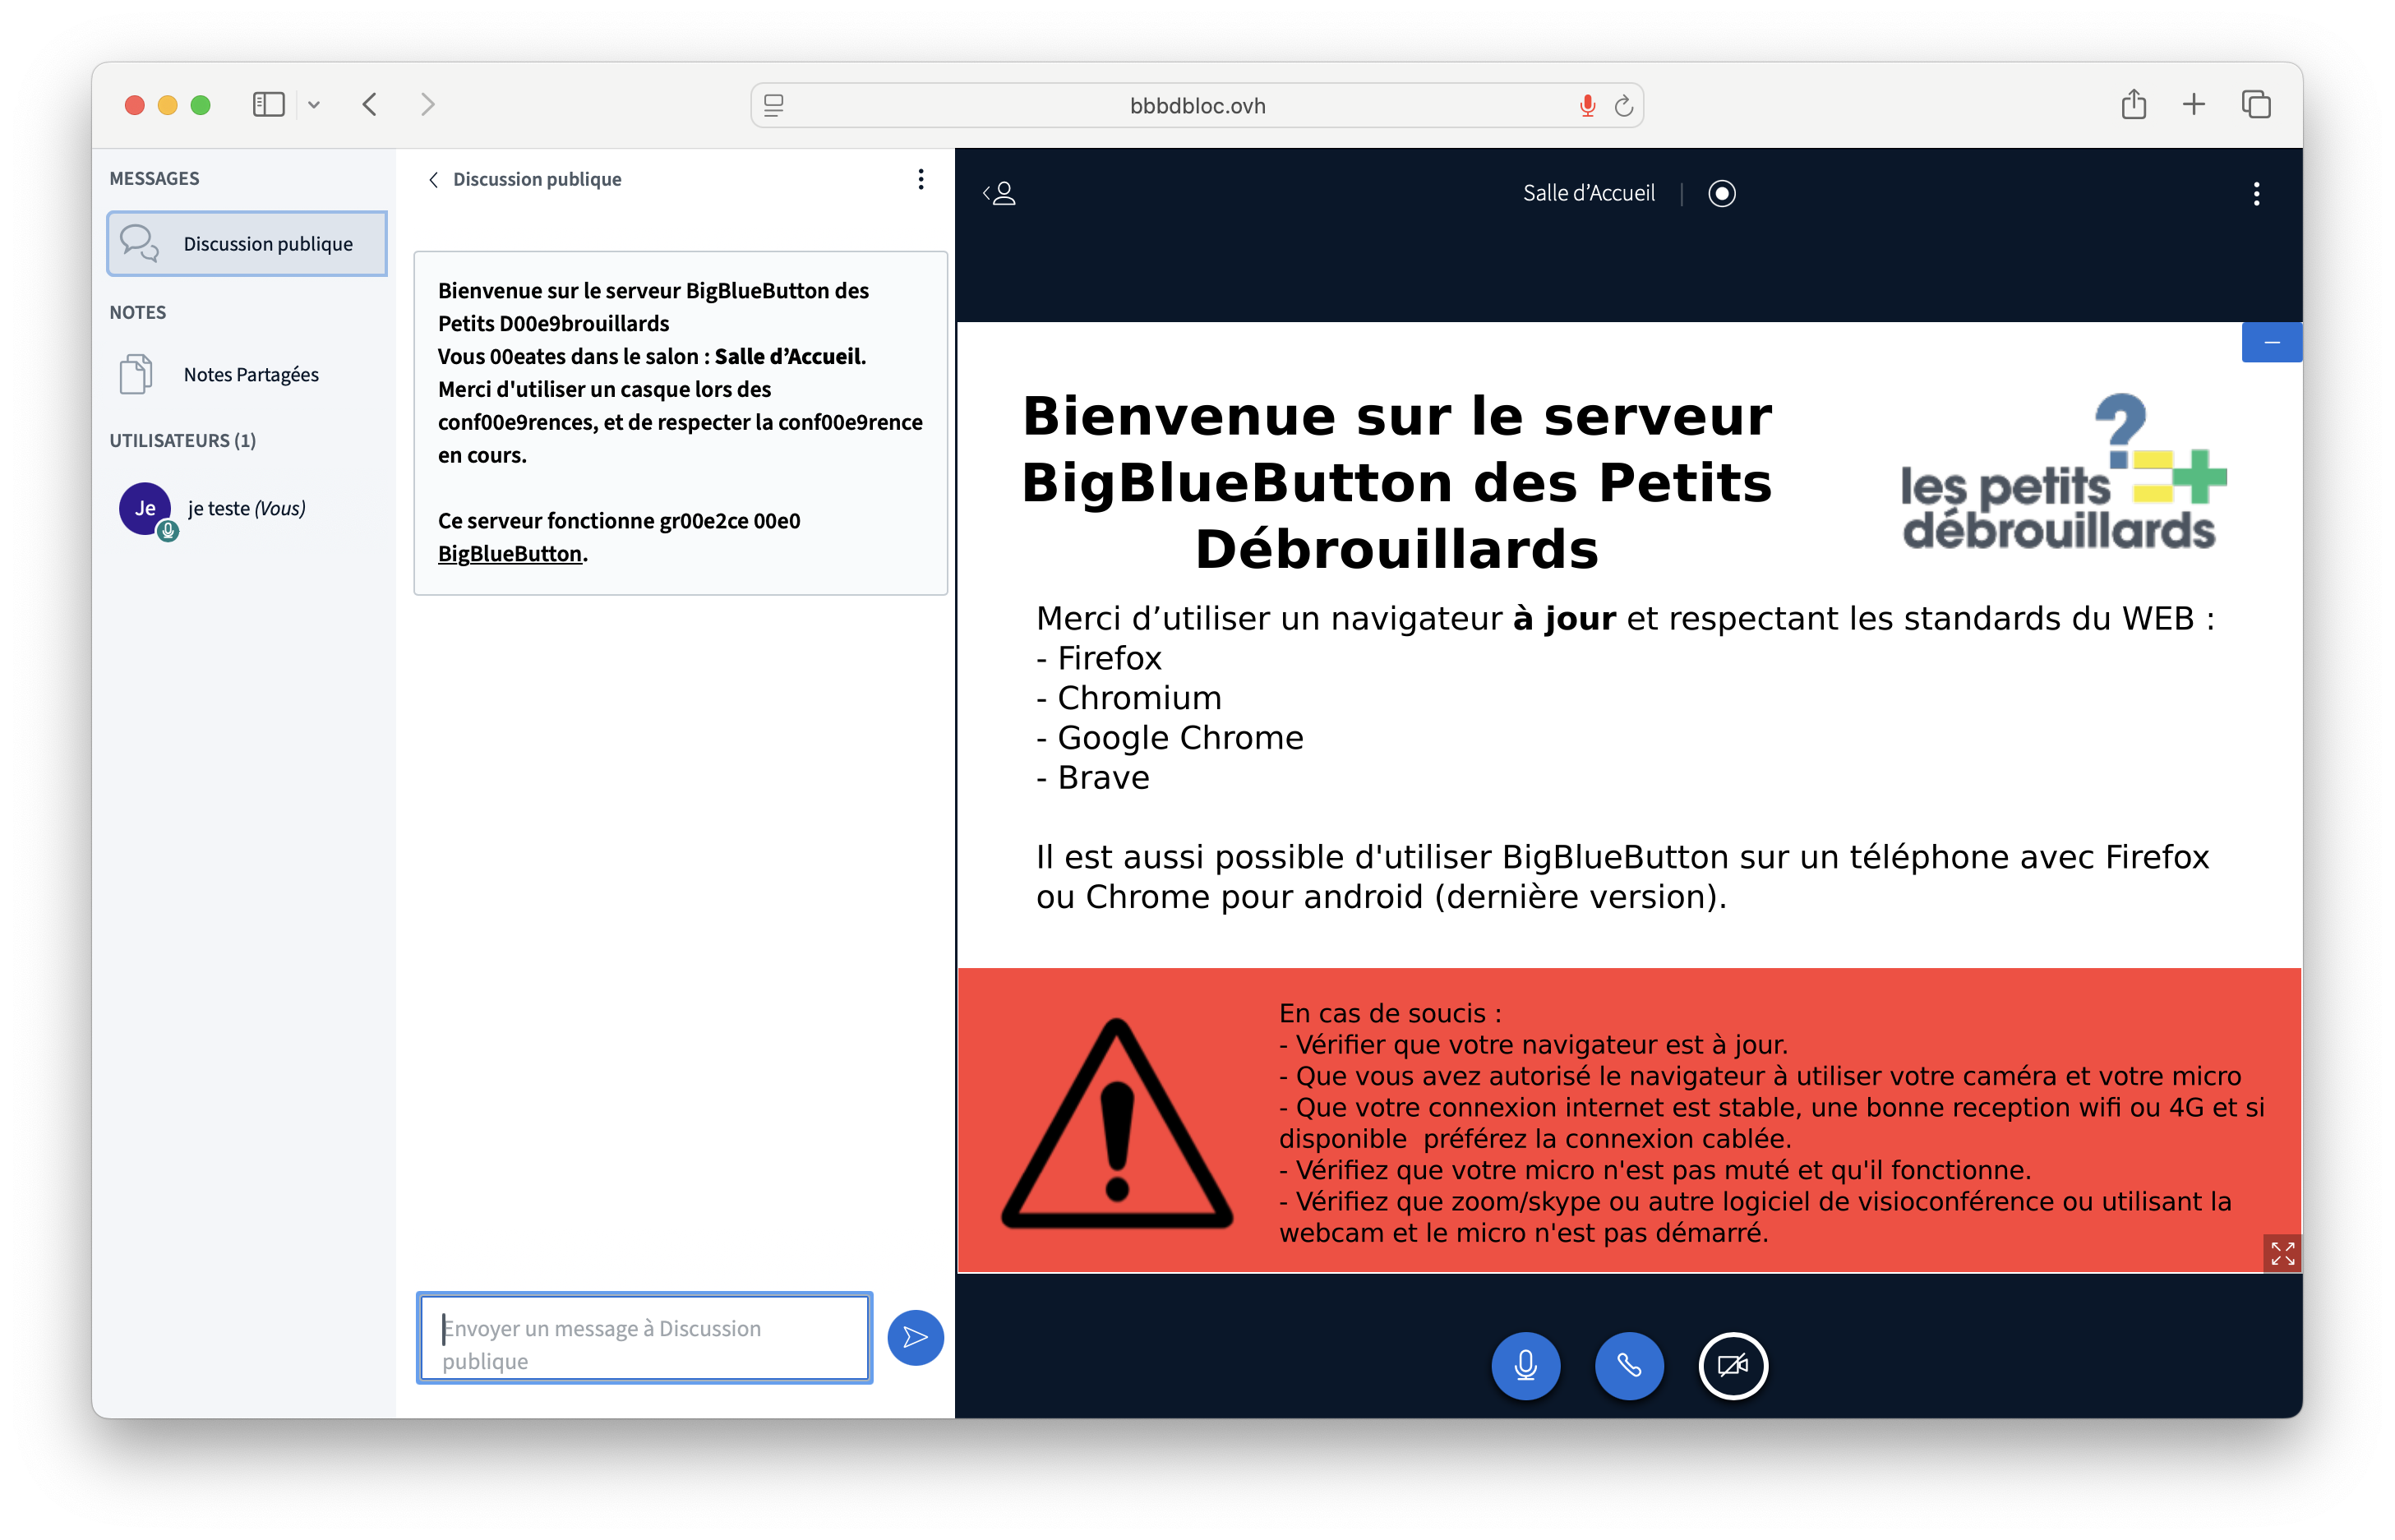Minimize the presentation with blue button
2395x1540 pixels.
[2271, 343]
